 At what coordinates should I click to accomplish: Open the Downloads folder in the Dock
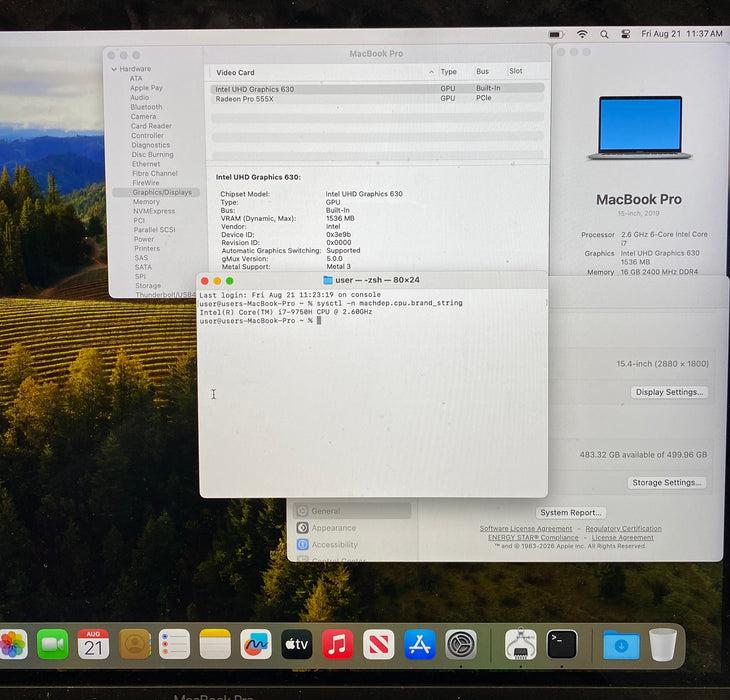(x=621, y=644)
